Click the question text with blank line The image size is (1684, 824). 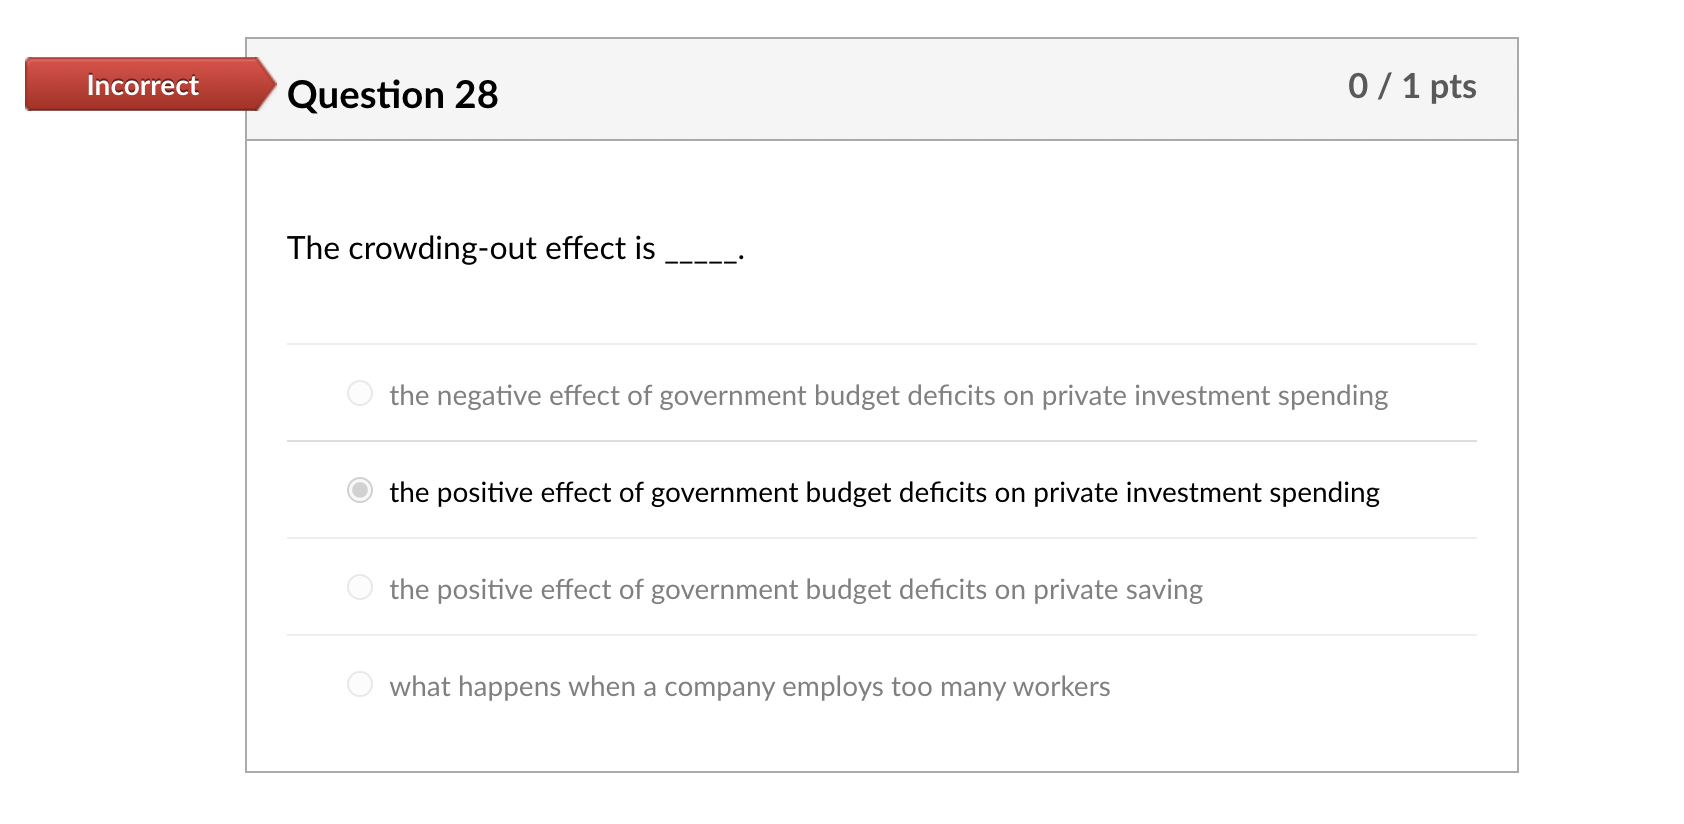click(x=516, y=249)
